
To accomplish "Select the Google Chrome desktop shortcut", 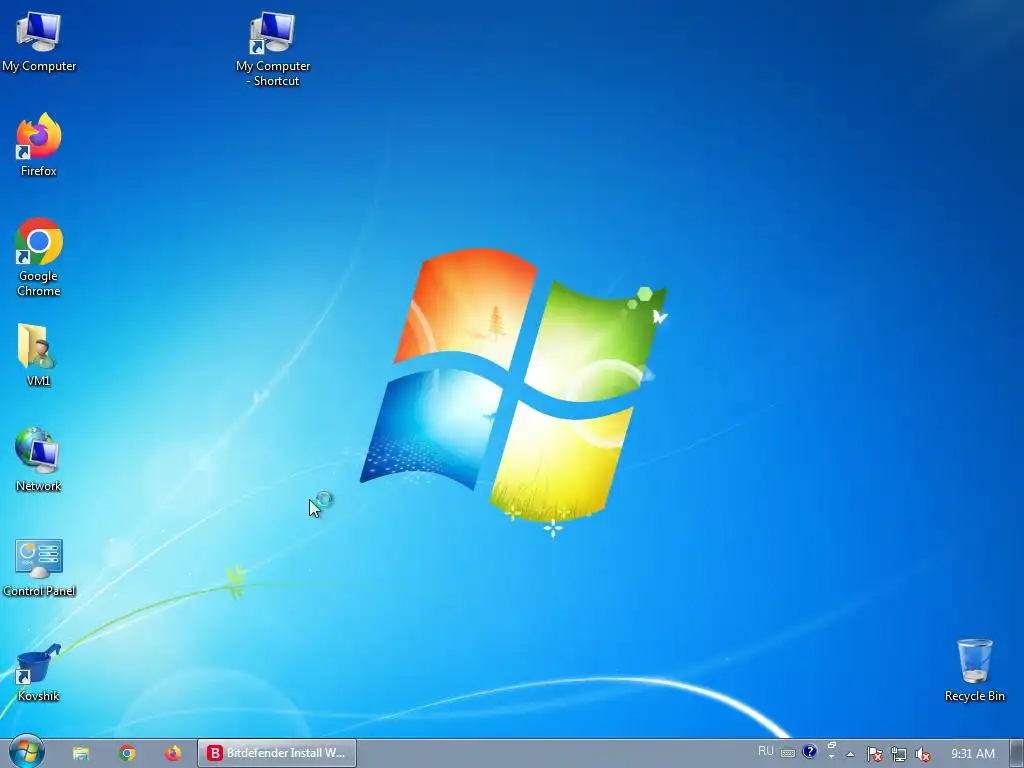I will click(x=39, y=257).
